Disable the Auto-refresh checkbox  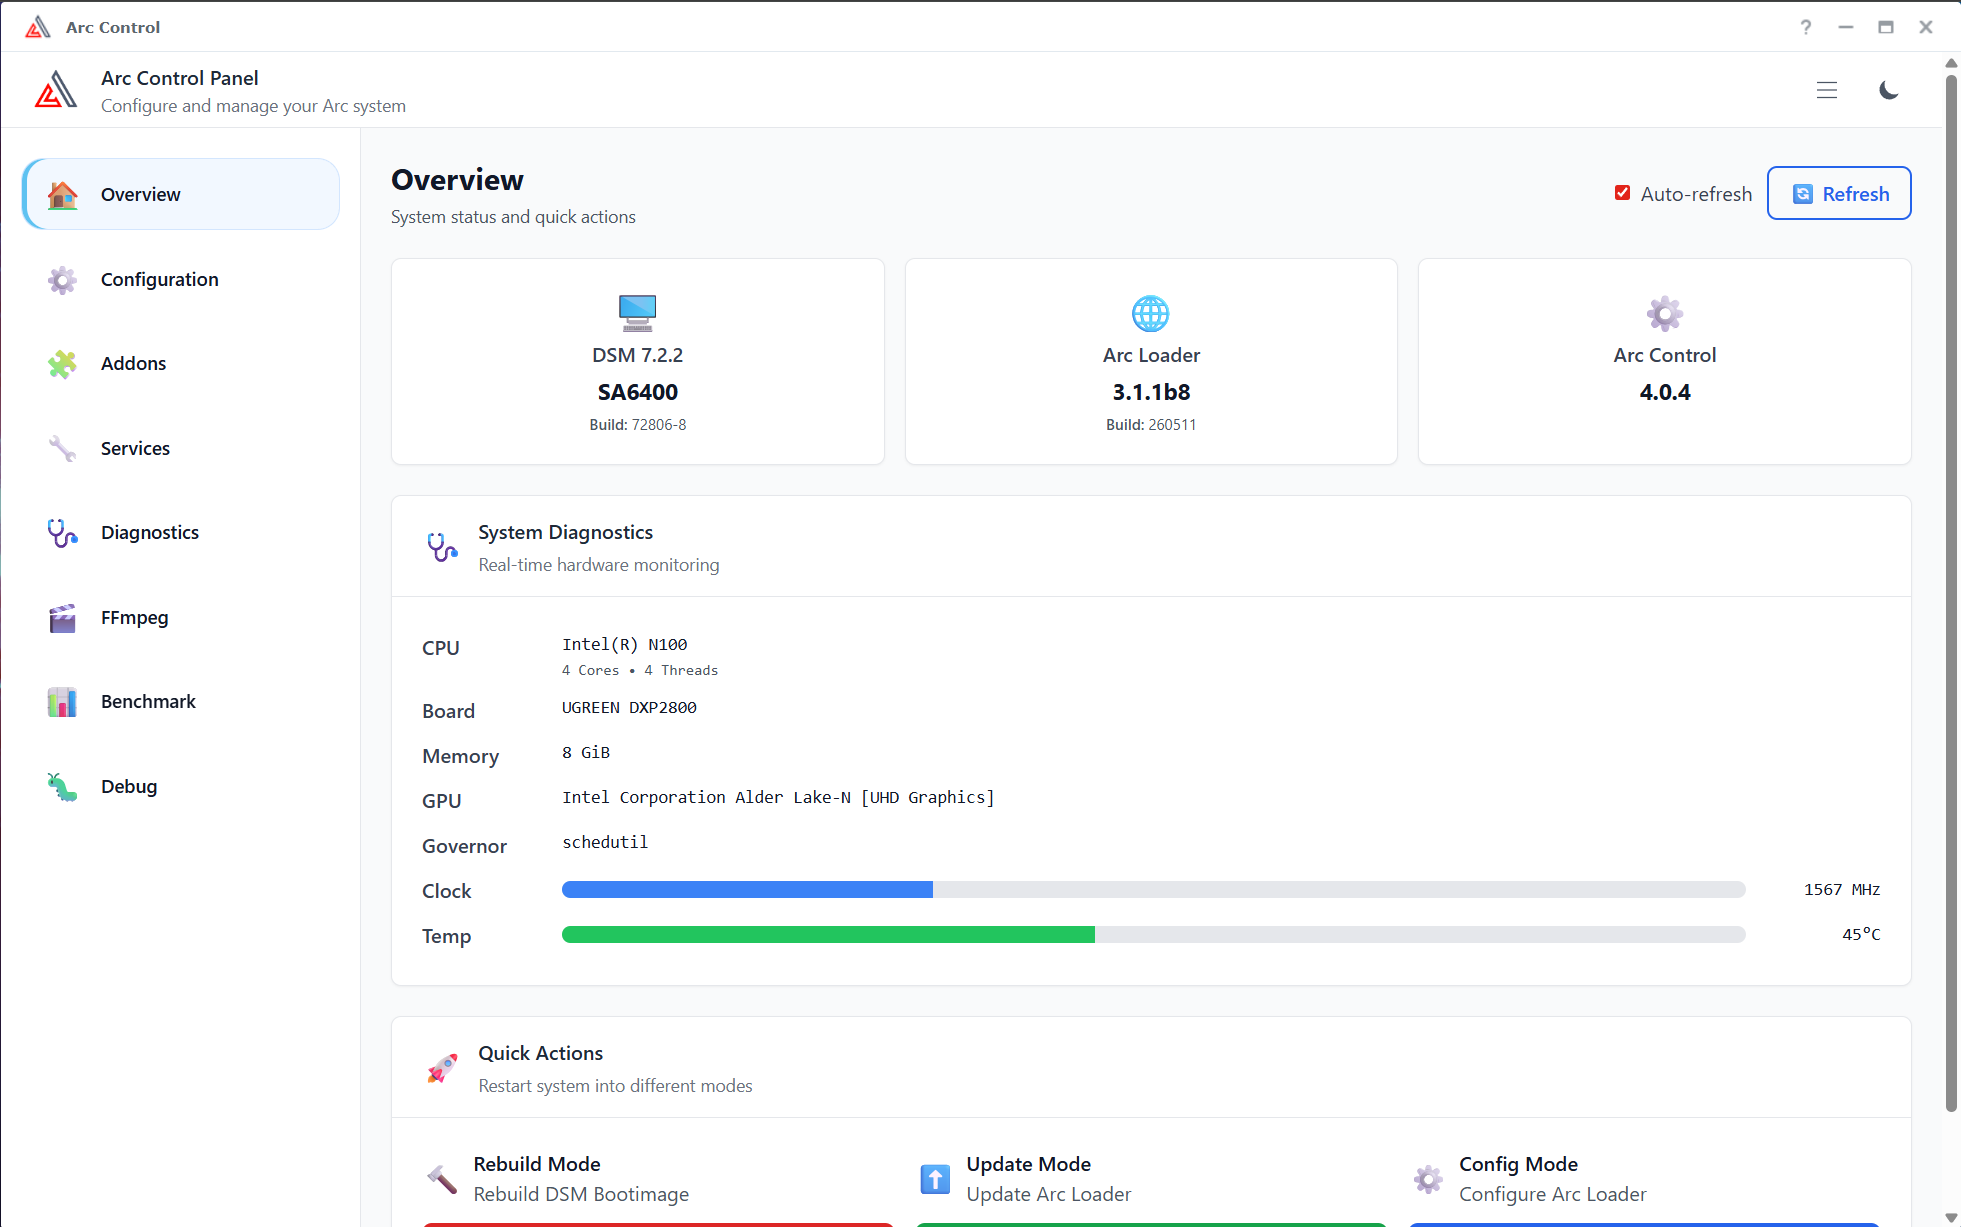tap(1622, 193)
